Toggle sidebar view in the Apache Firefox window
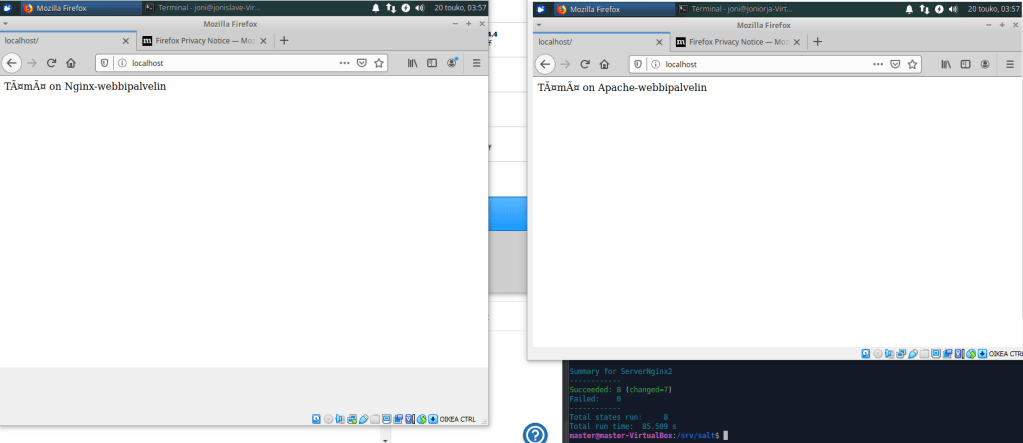Screen dimensions: 1023x443 965,64
